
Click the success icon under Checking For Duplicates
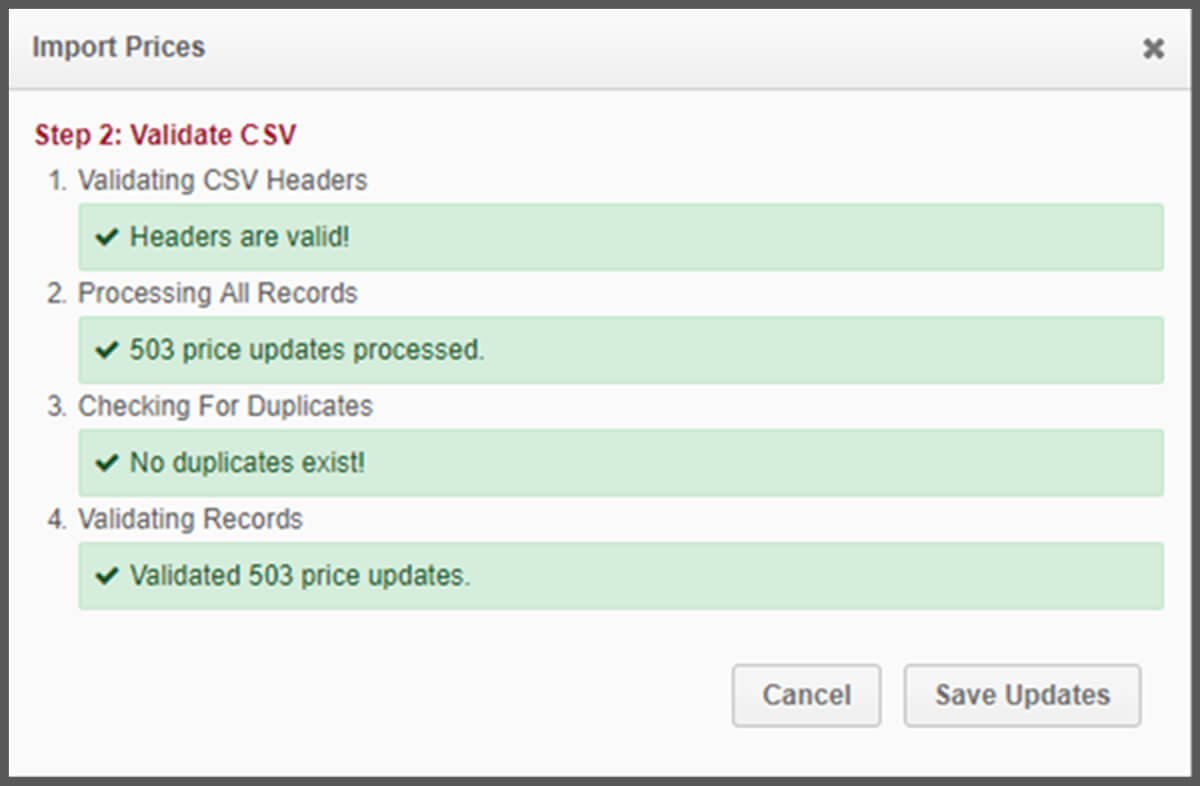pos(107,463)
